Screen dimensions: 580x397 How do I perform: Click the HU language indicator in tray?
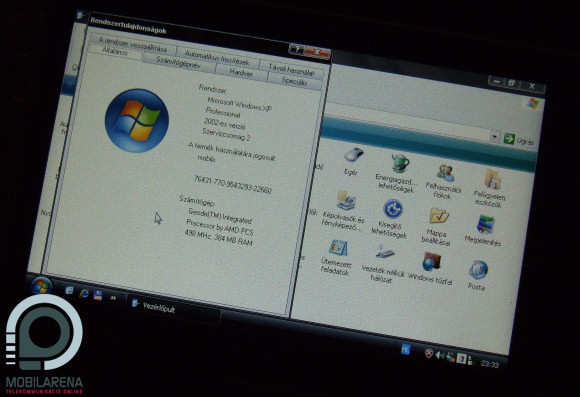tap(405, 349)
